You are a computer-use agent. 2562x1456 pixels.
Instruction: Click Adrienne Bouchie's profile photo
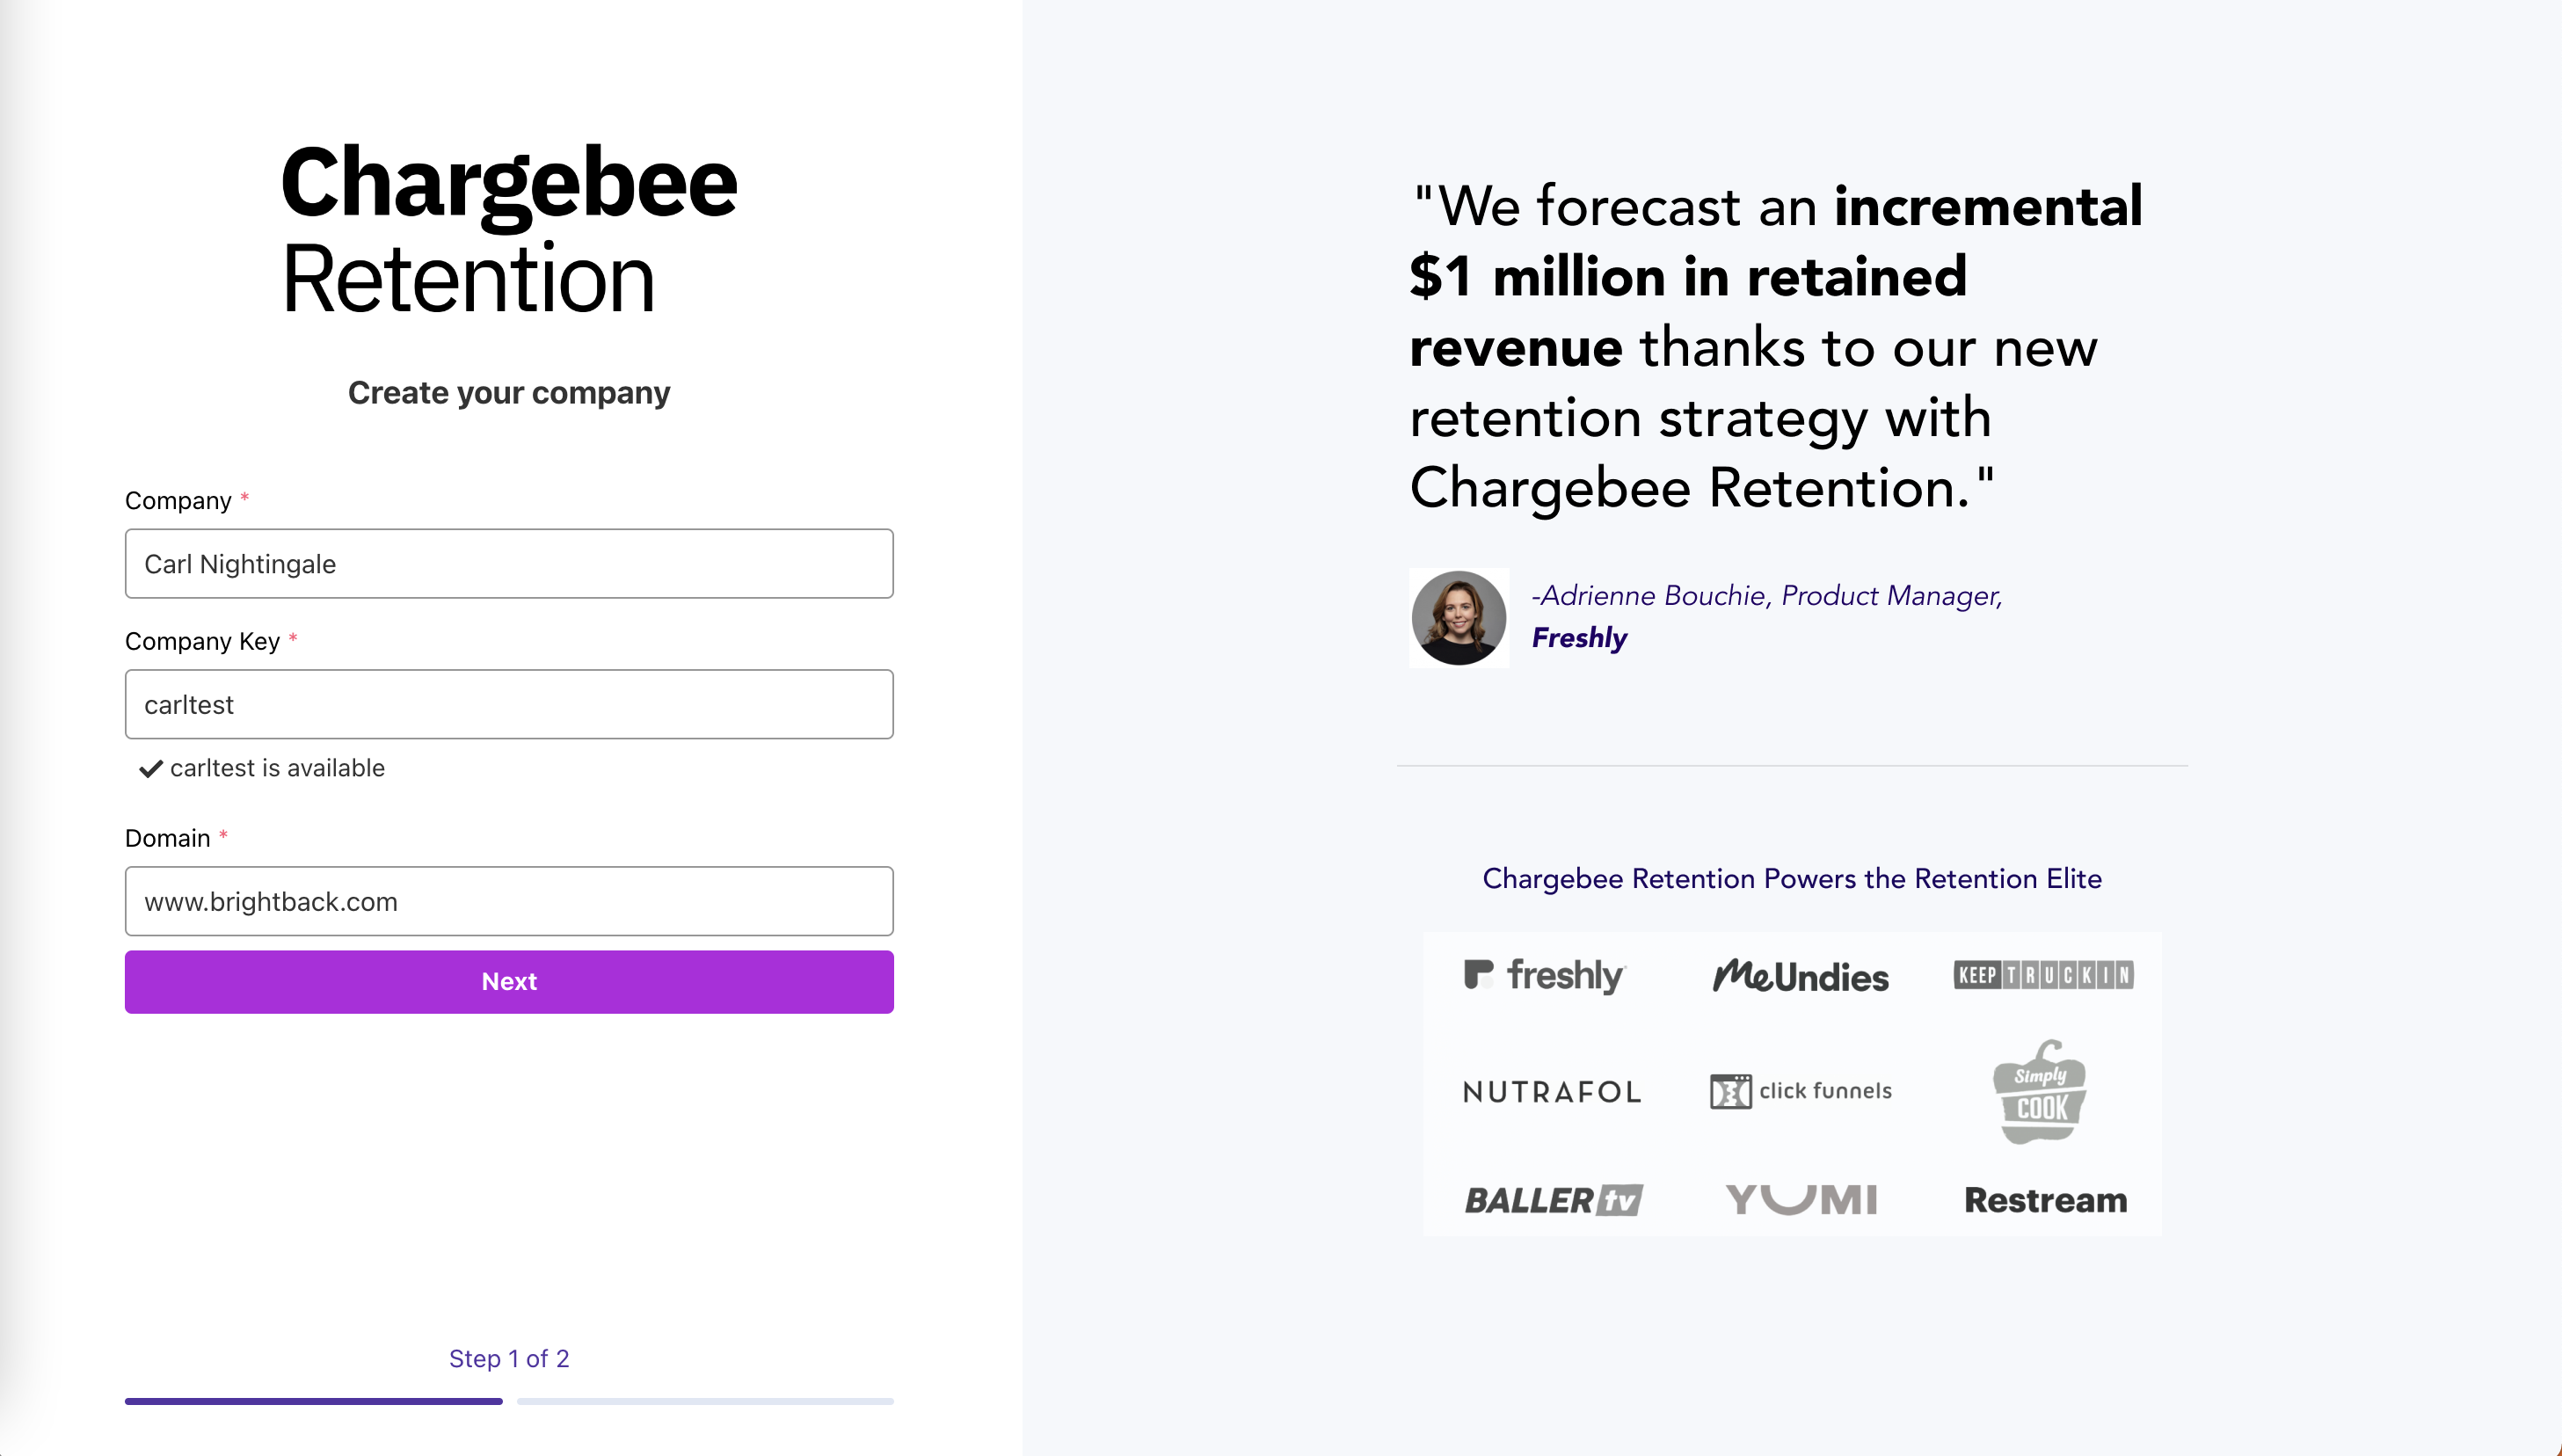1458,618
